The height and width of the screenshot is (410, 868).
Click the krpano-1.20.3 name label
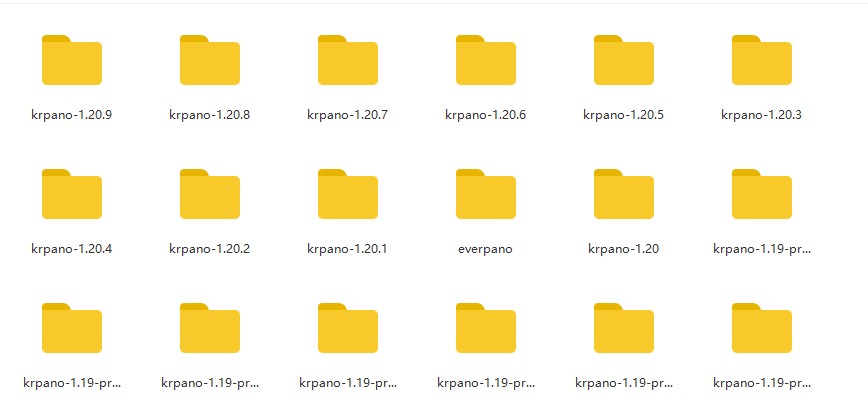[761, 115]
